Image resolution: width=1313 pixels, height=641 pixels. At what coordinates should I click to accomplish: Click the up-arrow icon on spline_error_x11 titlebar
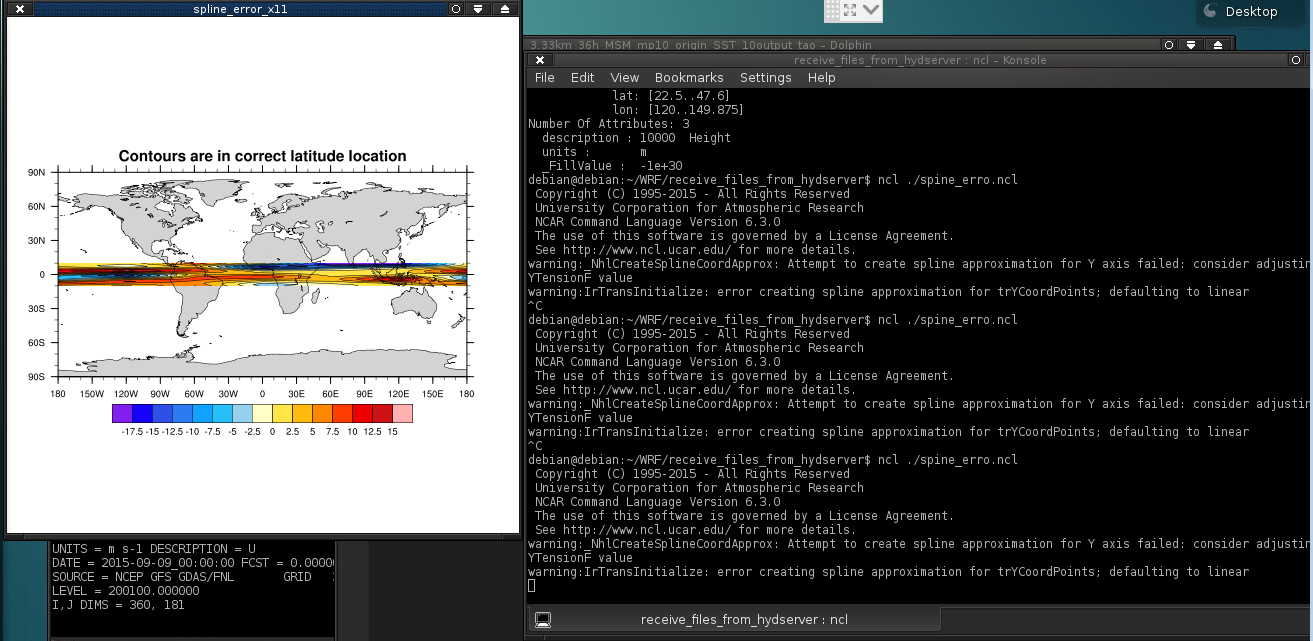[x=505, y=8]
